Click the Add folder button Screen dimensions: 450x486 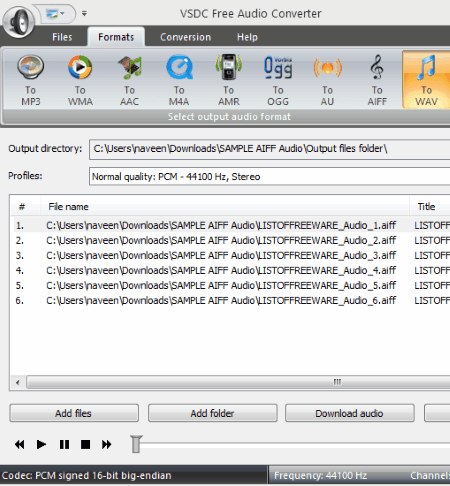213,413
